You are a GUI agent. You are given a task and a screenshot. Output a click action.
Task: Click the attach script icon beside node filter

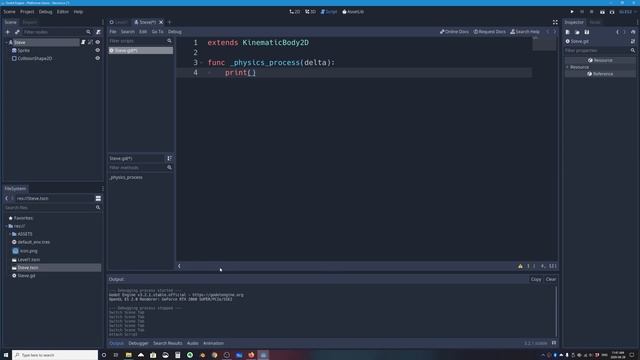click(98, 32)
